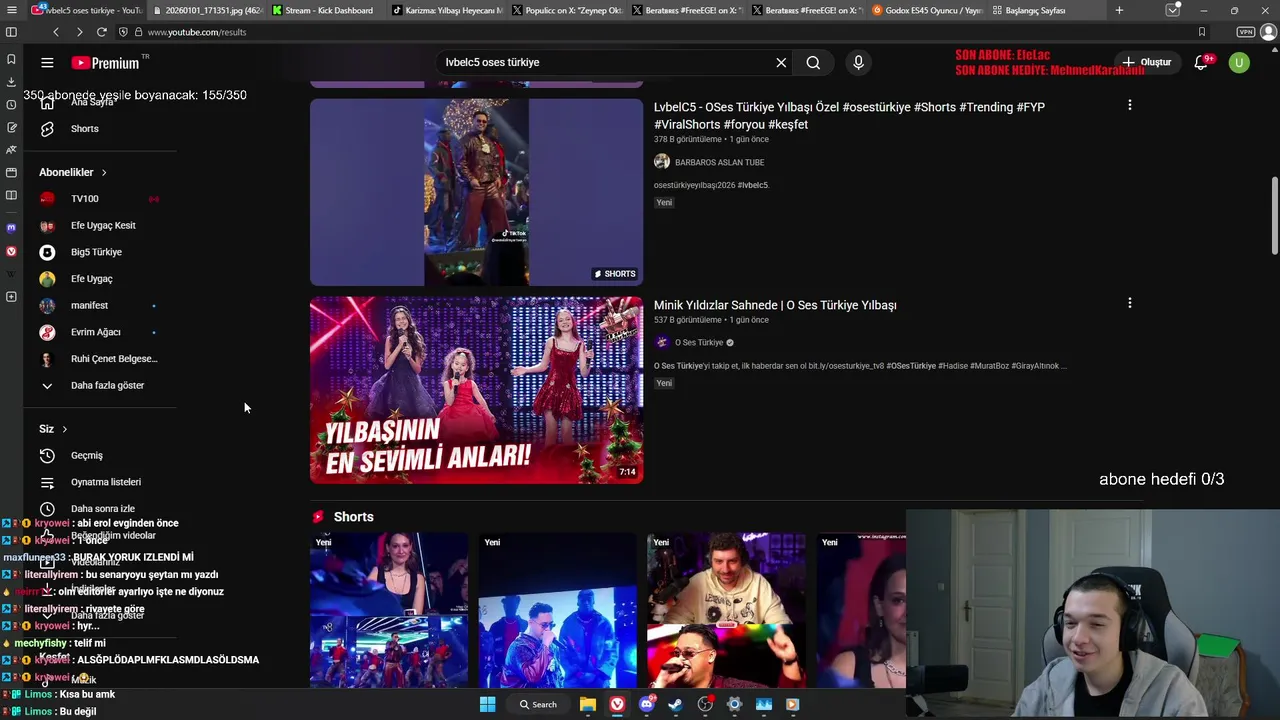Clear the search box with the X icon
This screenshot has width=1280, height=720.
tap(781, 62)
